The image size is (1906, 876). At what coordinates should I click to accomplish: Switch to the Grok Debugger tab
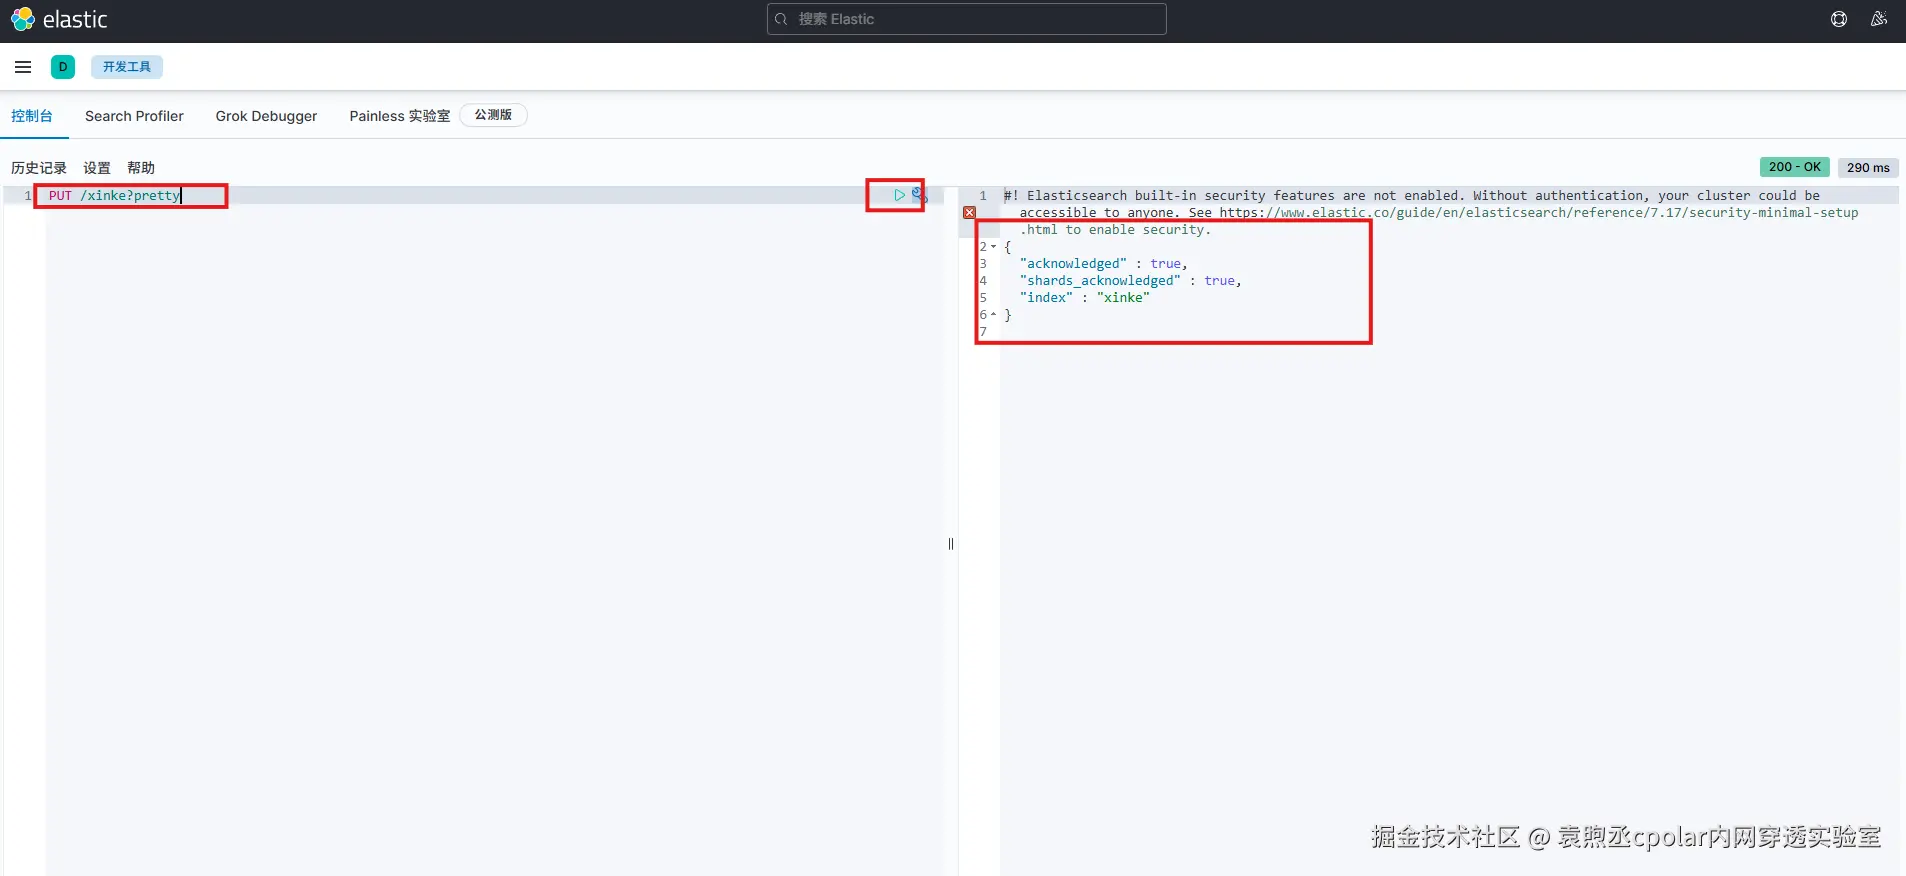tap(266, 116)
